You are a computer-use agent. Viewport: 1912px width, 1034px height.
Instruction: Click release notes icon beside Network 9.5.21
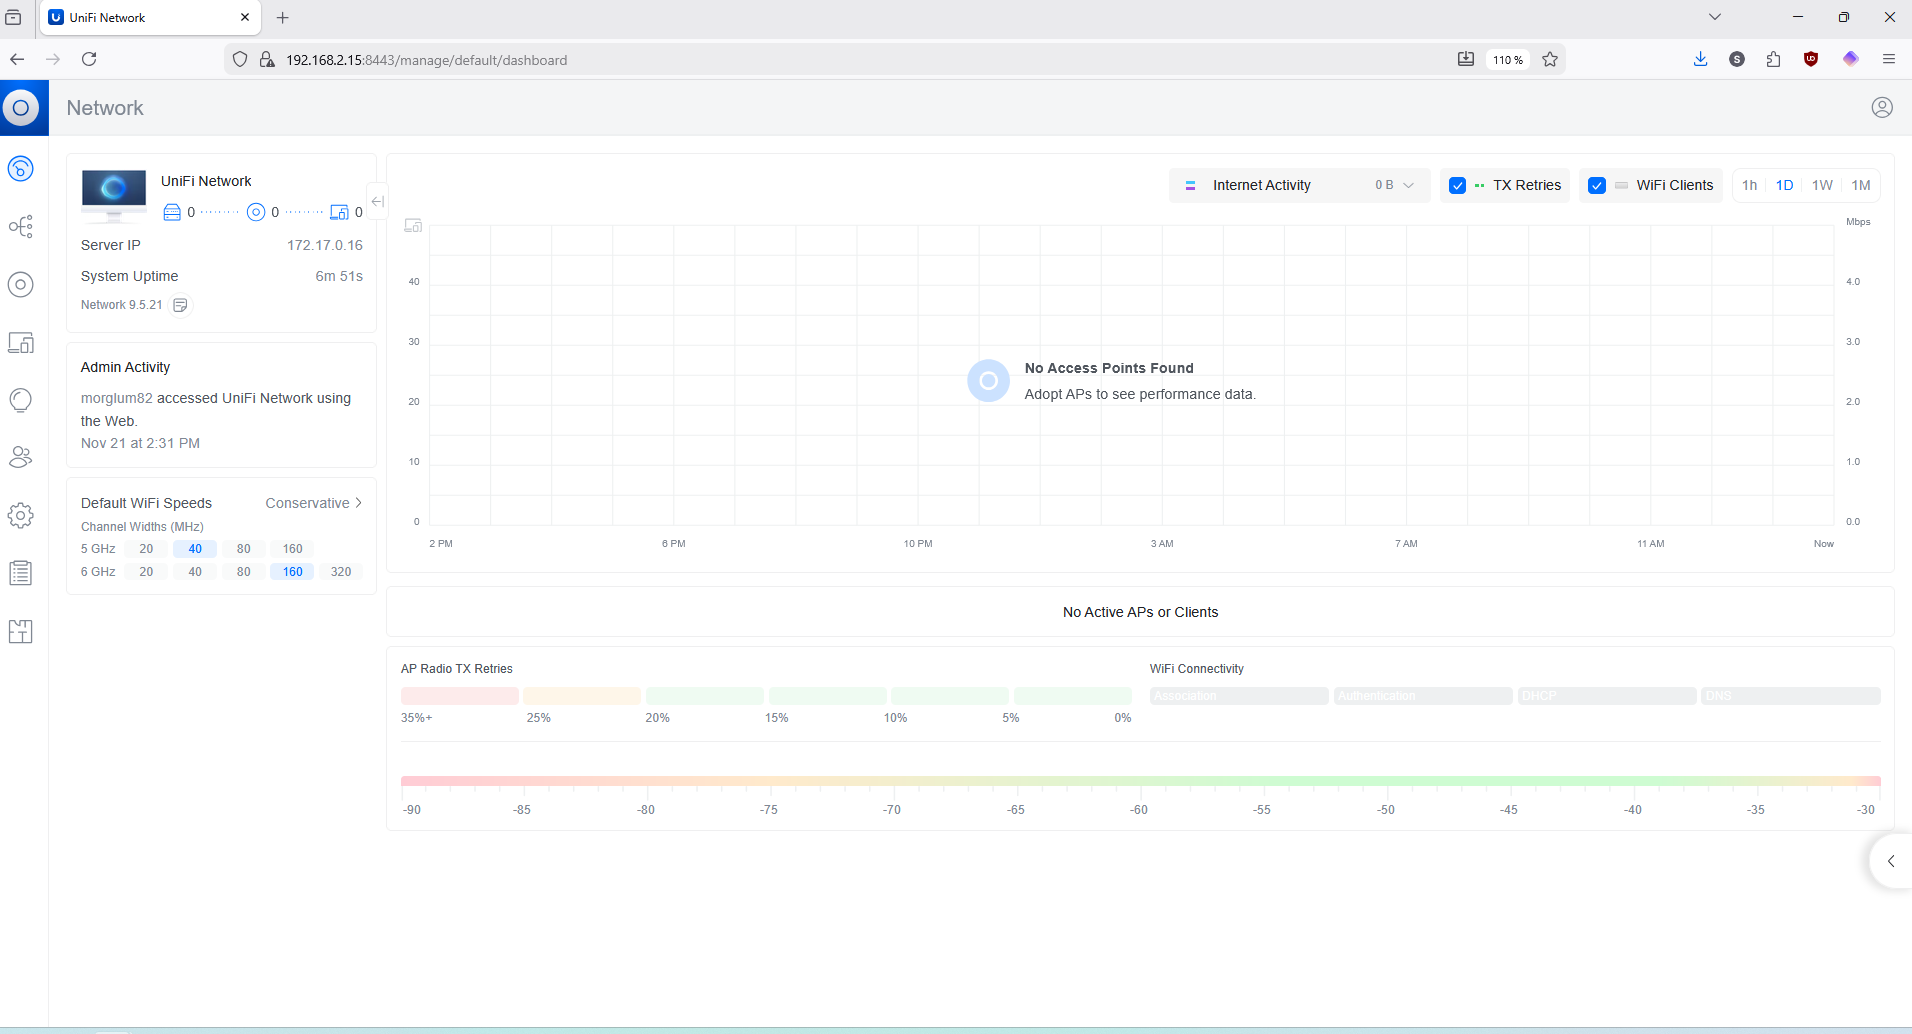pos(180,305)
